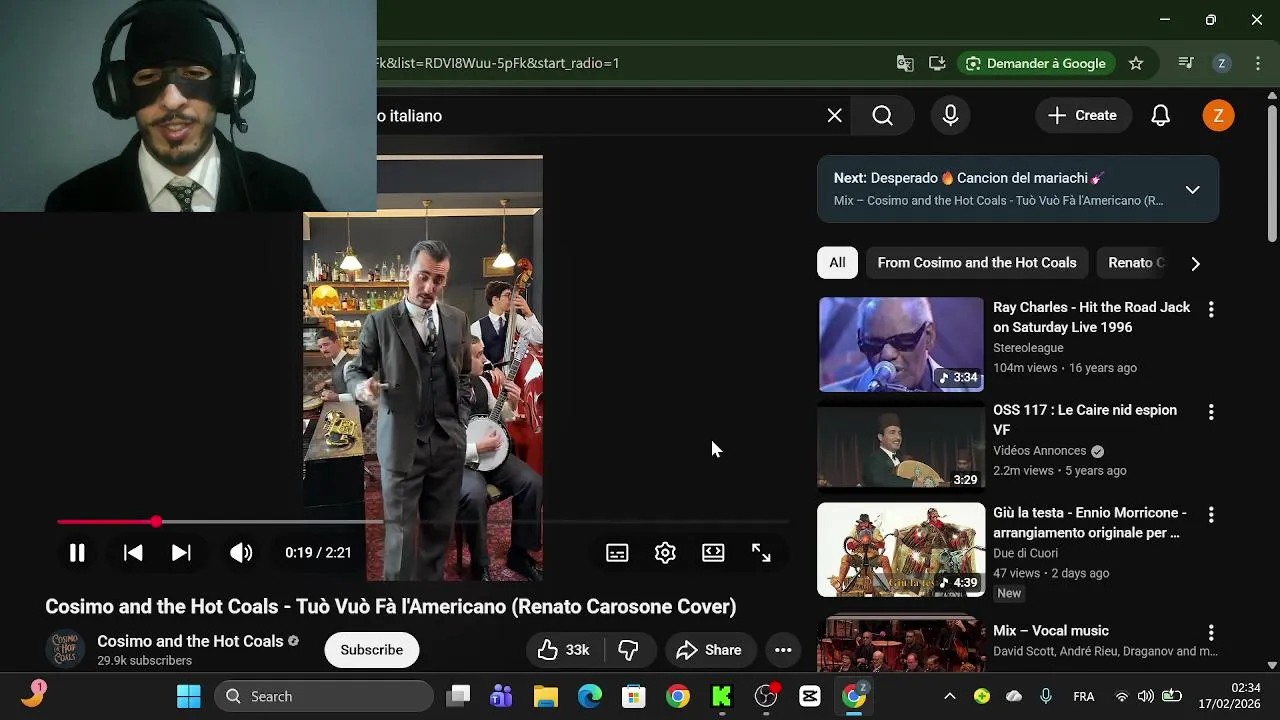The height and width of the screenshot is (720, 1280).
Task: Open the account avatar menu
Action: [x=1218, y=116]
